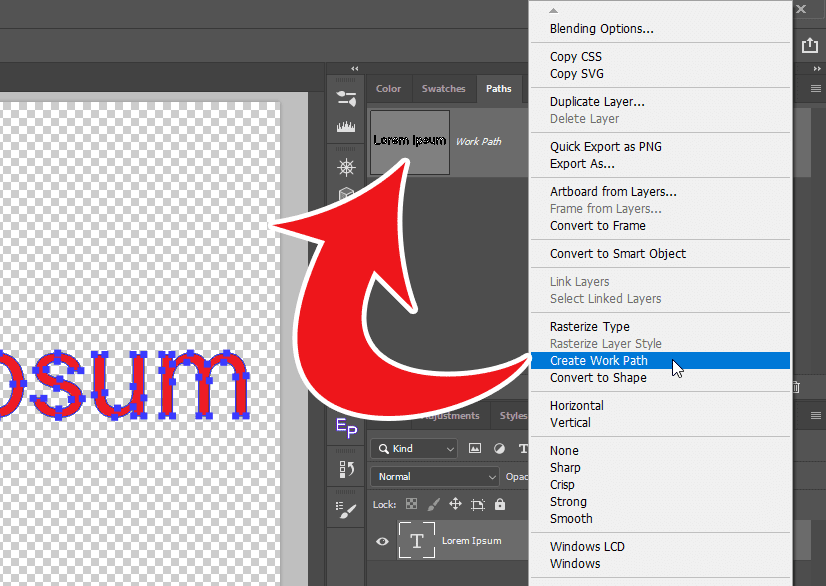Set anti-aliasing to Strong
The height and width of the screenshot is (586, 826).
pyautogui.click(x=660, y=501)
